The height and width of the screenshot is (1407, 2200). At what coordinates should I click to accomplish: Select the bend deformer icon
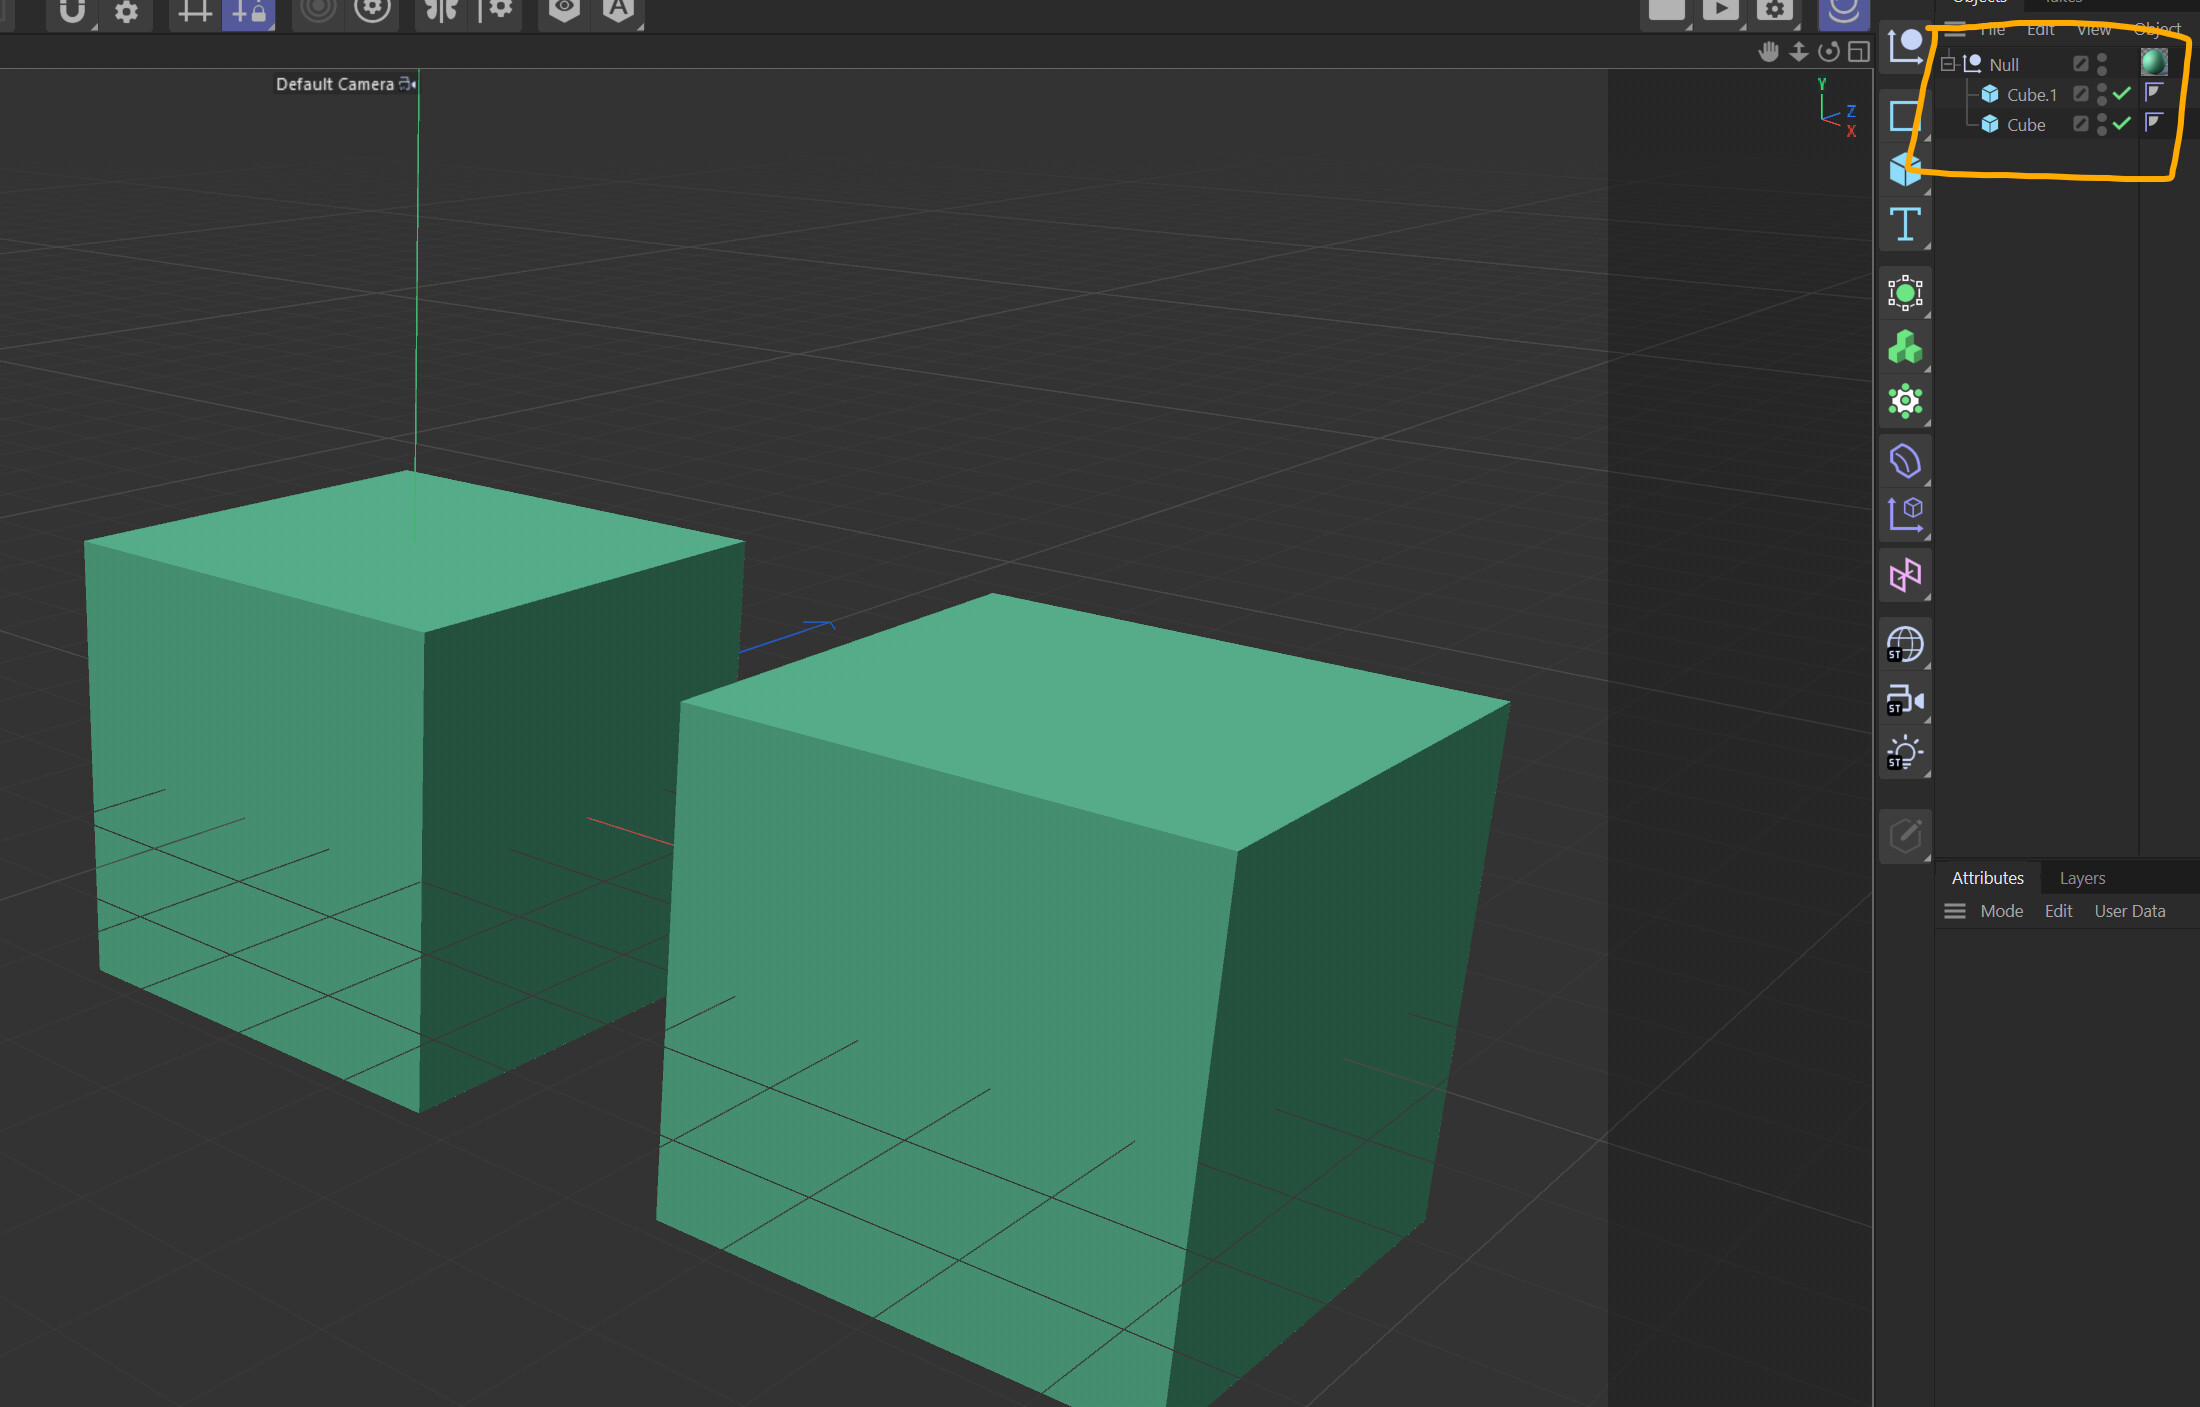(x=1905, y=462)
